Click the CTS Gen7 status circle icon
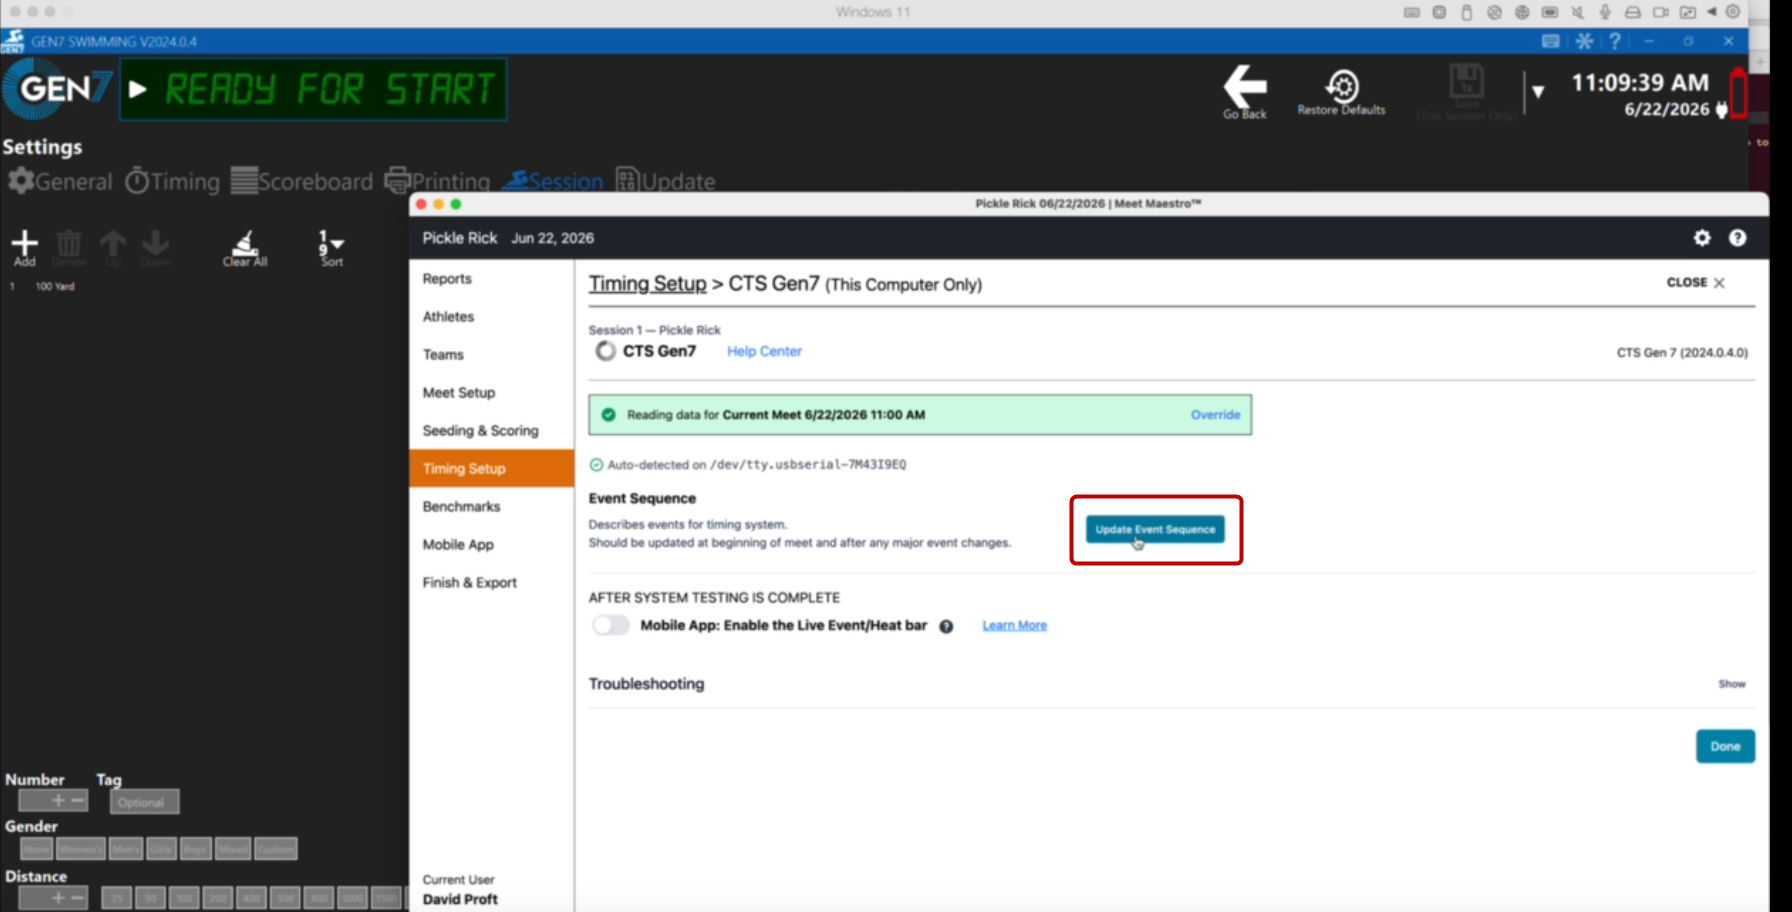 click(x=605, y=351)
